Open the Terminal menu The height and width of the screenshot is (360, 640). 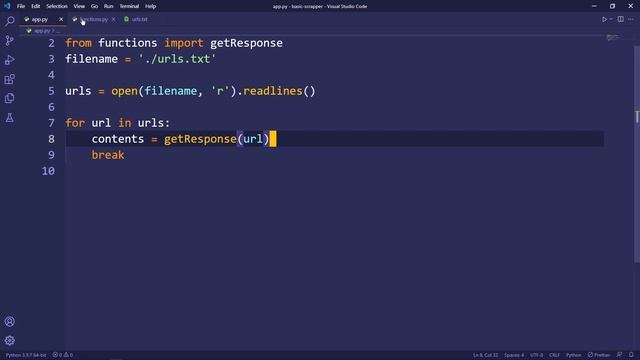pos(129,6)
